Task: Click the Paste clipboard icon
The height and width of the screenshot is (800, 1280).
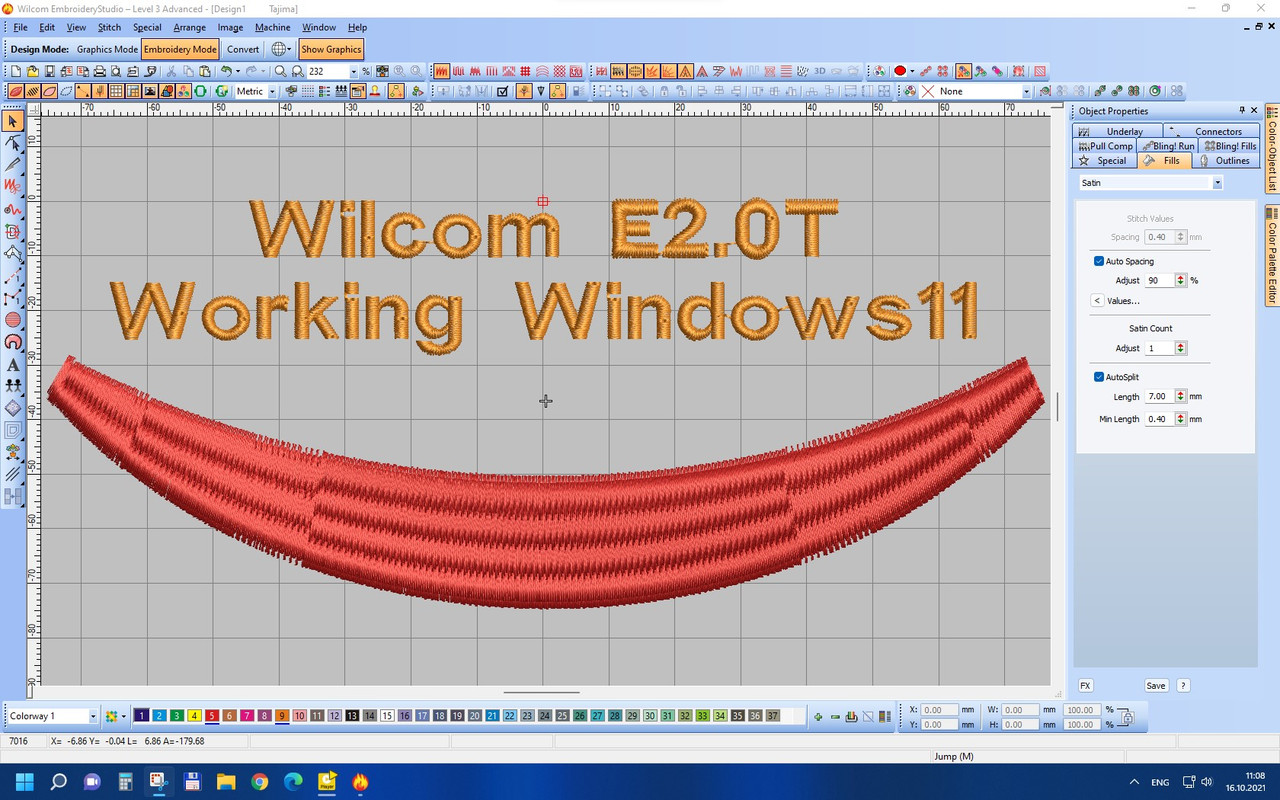Action: [204, 71]
